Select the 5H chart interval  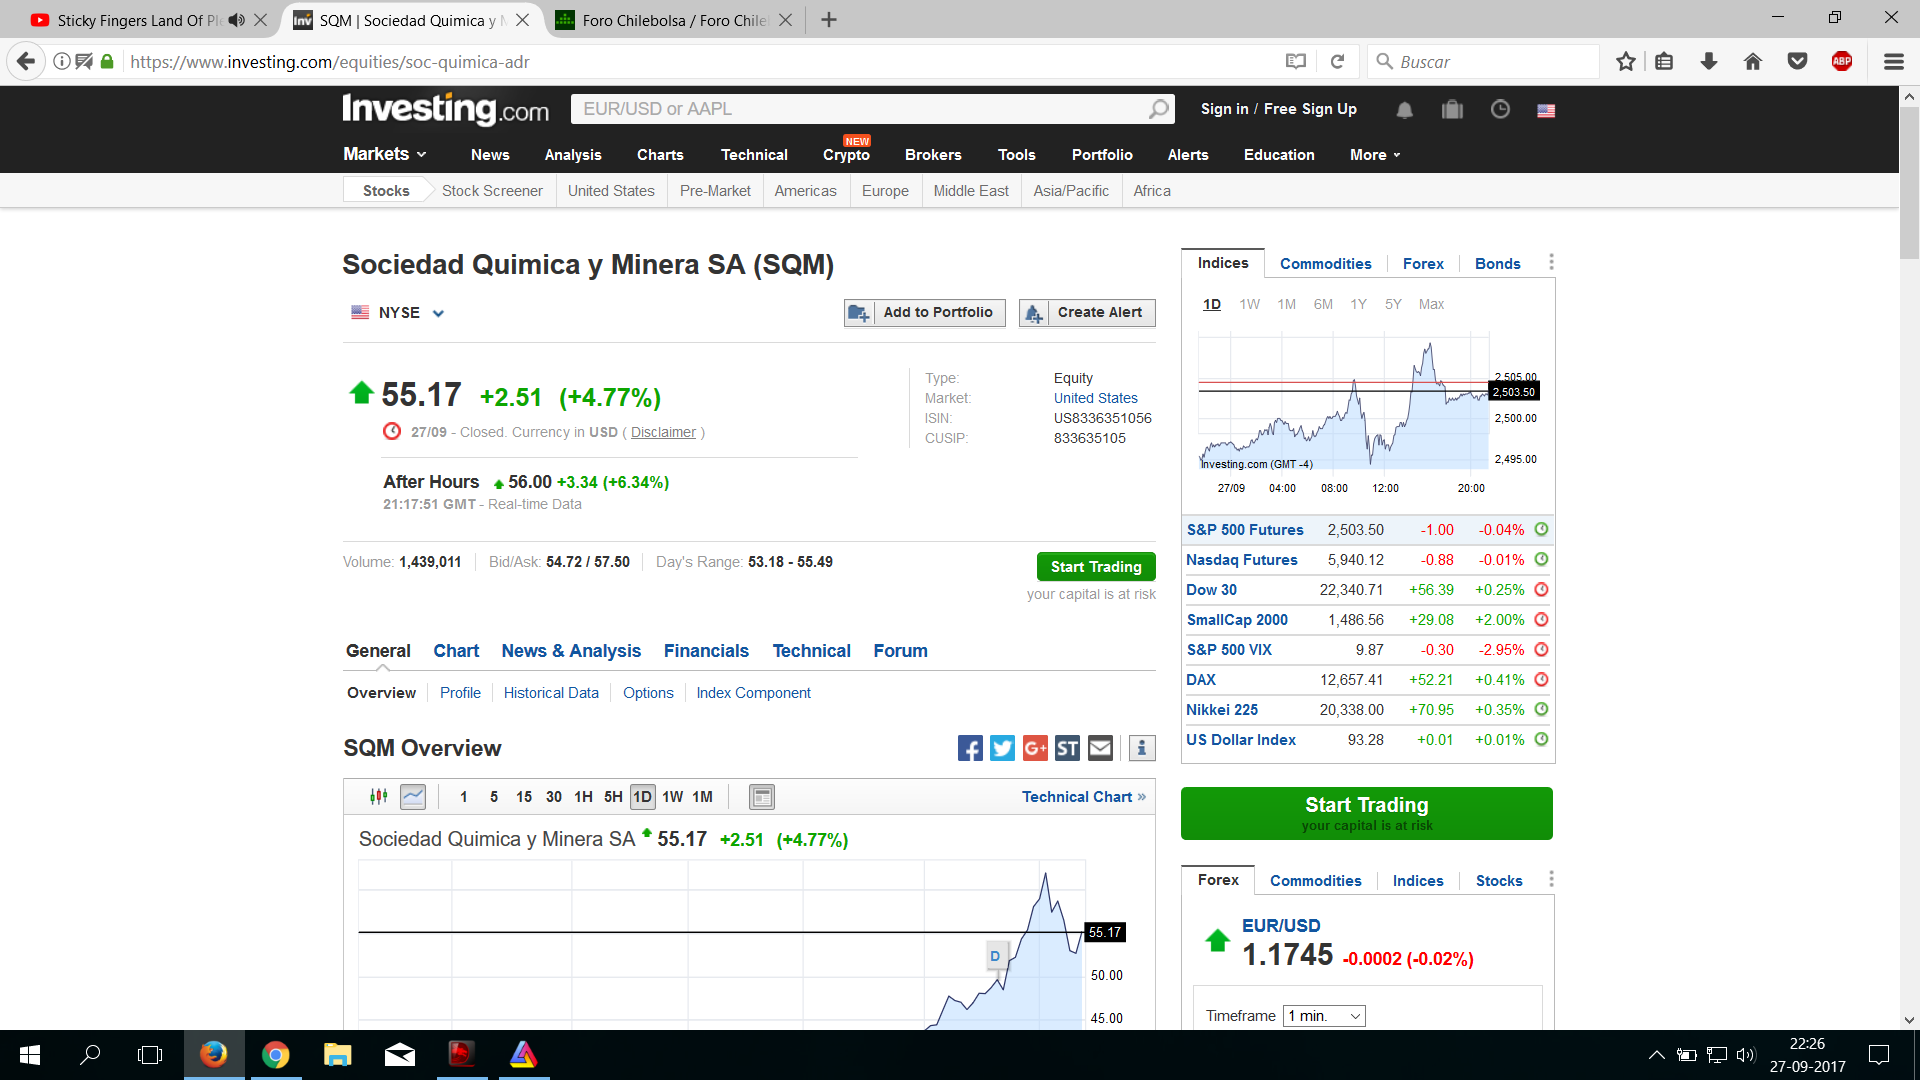613,797
